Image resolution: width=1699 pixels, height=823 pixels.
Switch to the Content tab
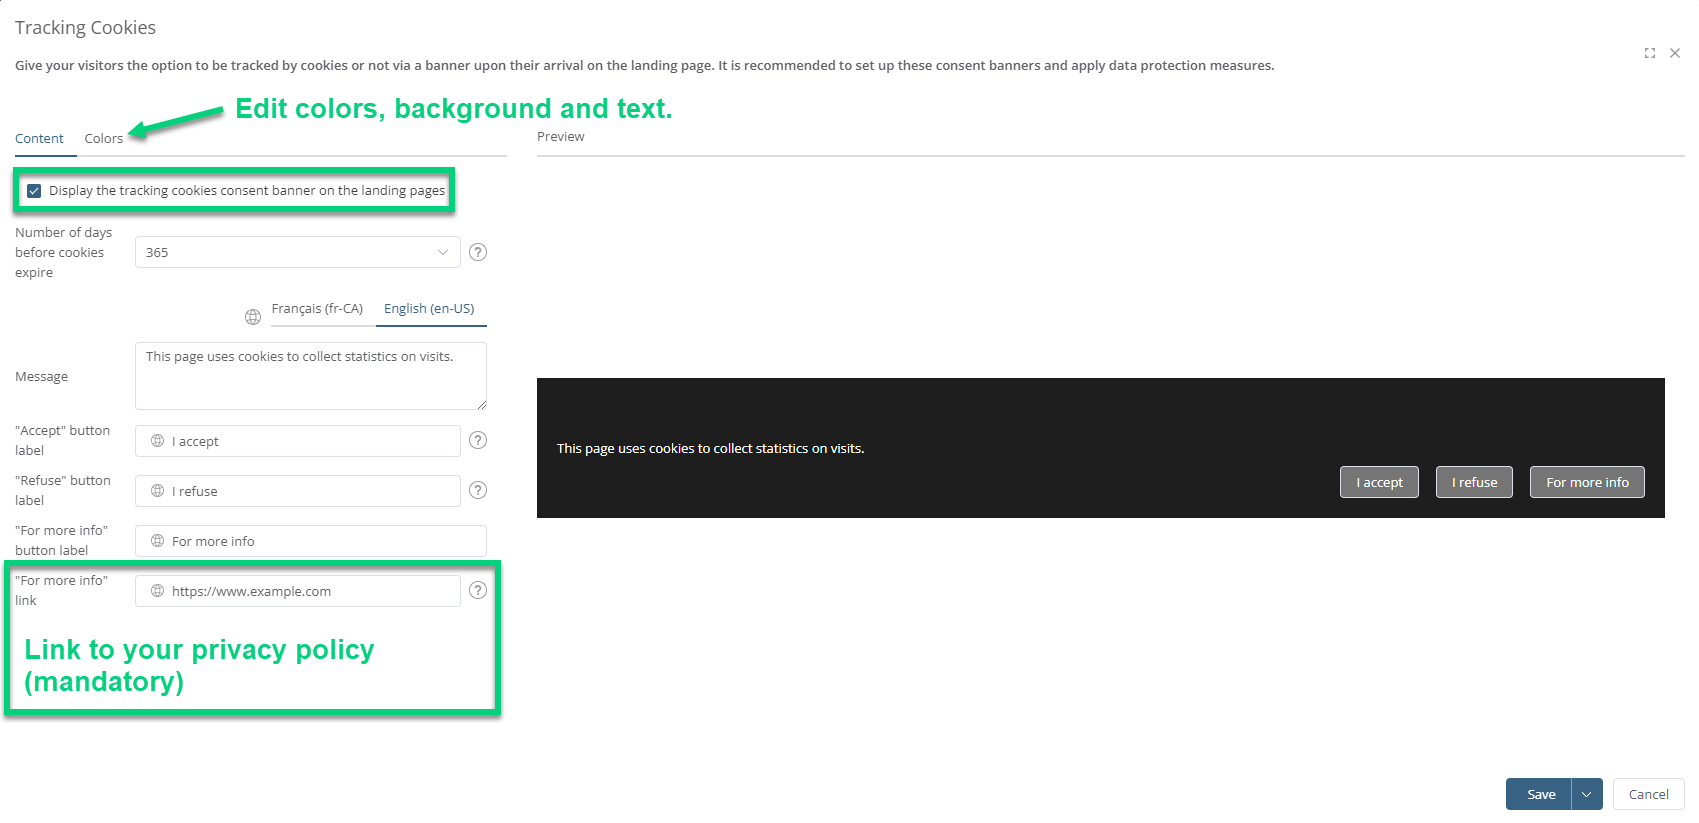click(39, 139)
